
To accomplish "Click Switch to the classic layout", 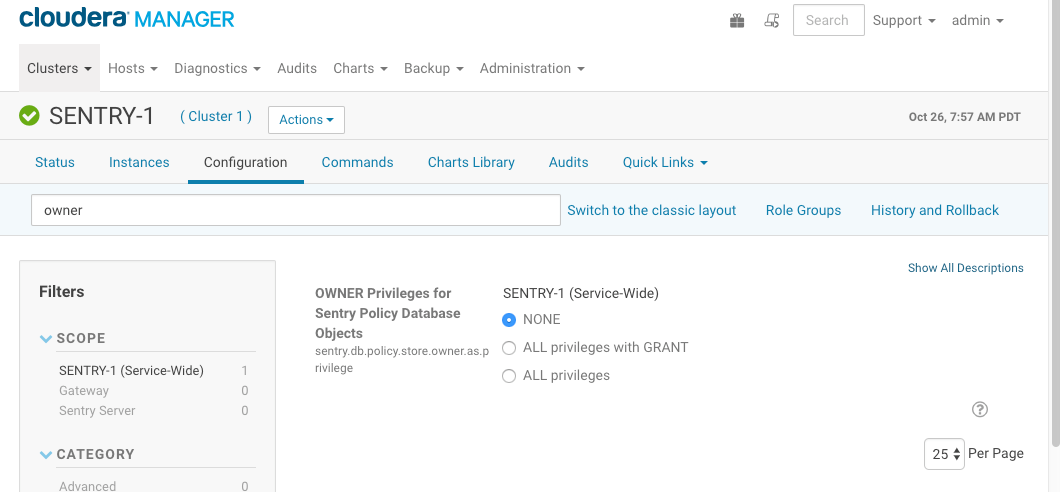I will click(x=652, y=210).
